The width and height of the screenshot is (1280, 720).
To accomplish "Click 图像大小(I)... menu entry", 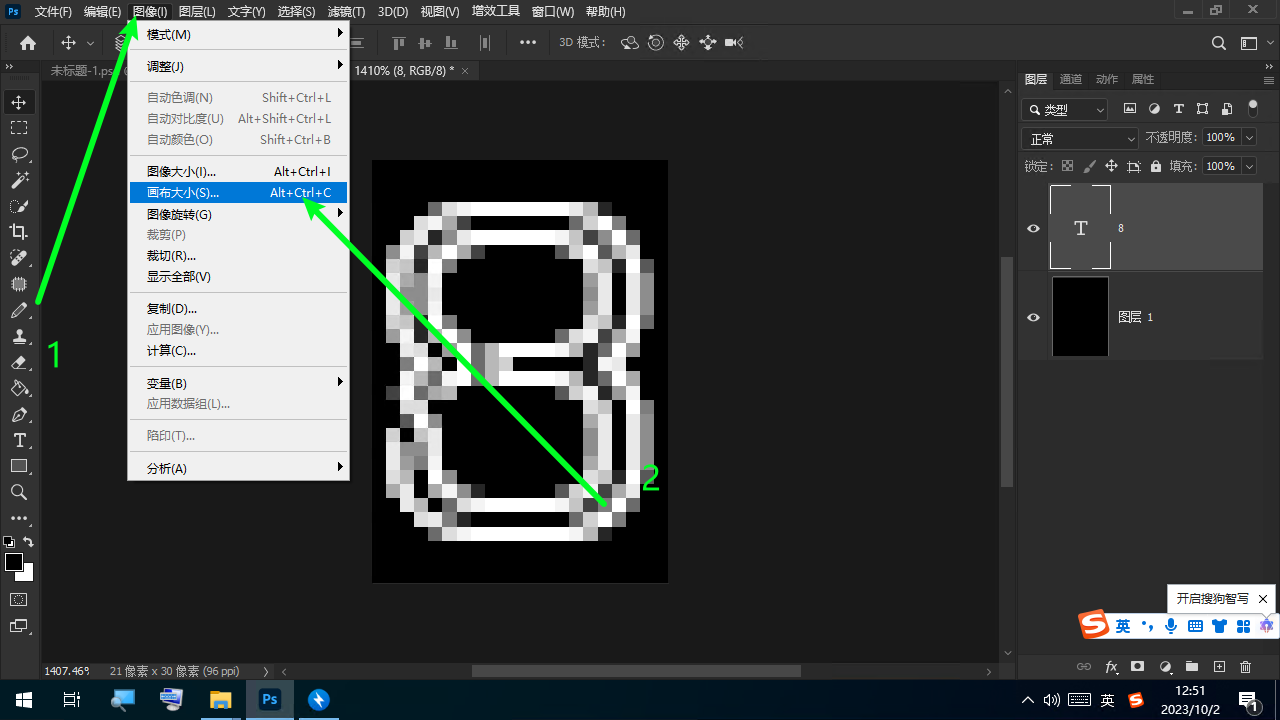I will [x=238, y=172].
